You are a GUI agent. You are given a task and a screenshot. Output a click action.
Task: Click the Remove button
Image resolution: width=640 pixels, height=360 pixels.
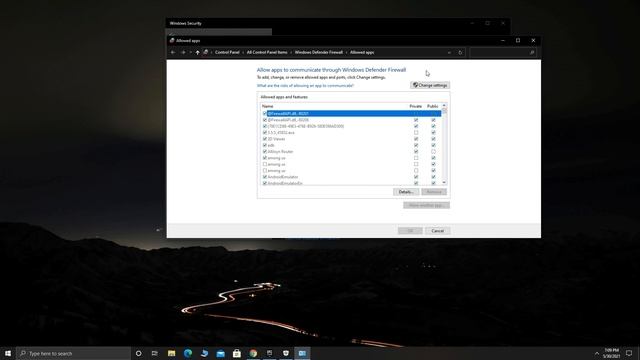click(x=434, y=192)
